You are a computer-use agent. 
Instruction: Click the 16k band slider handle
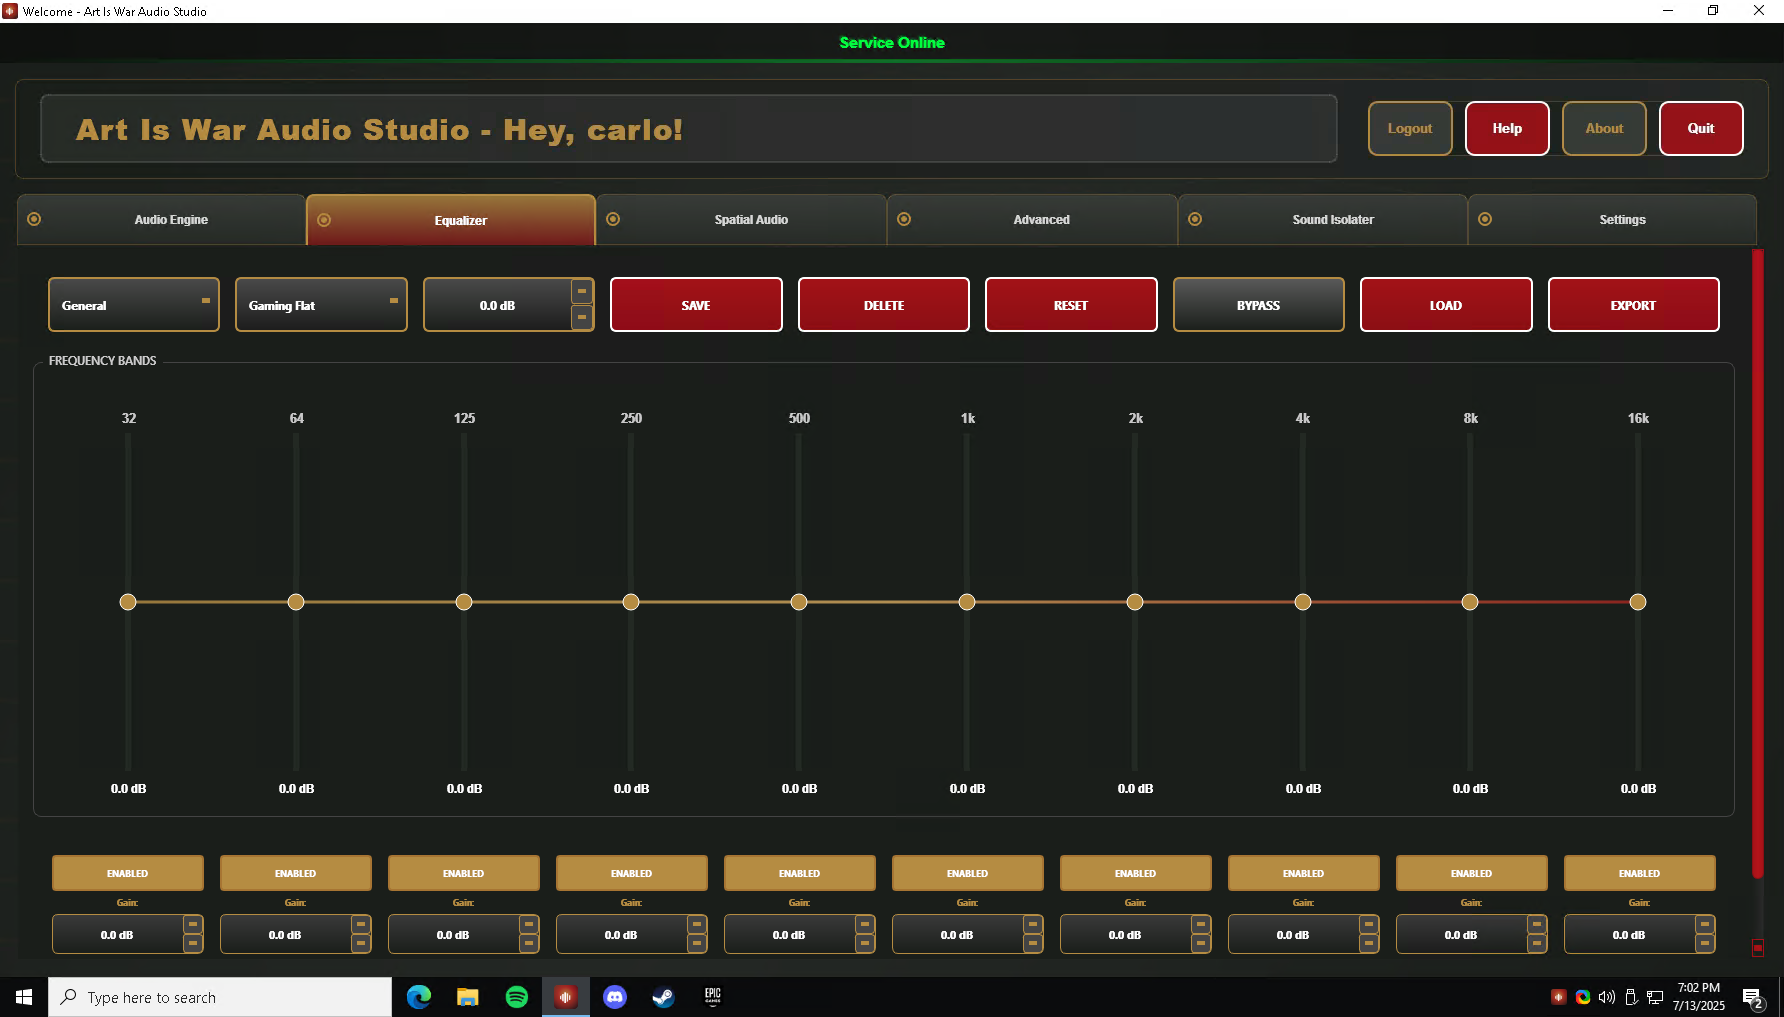pos(1638,602)
